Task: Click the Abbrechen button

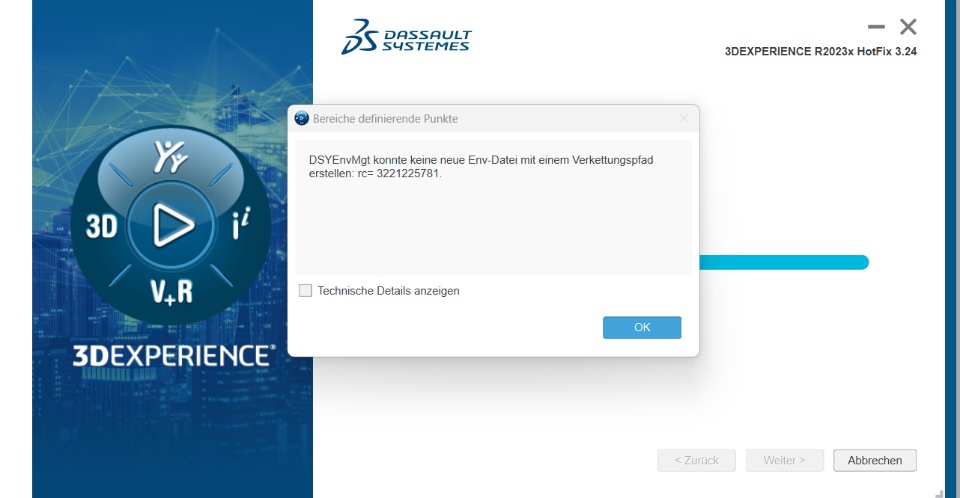Action: tap(874, 460)
